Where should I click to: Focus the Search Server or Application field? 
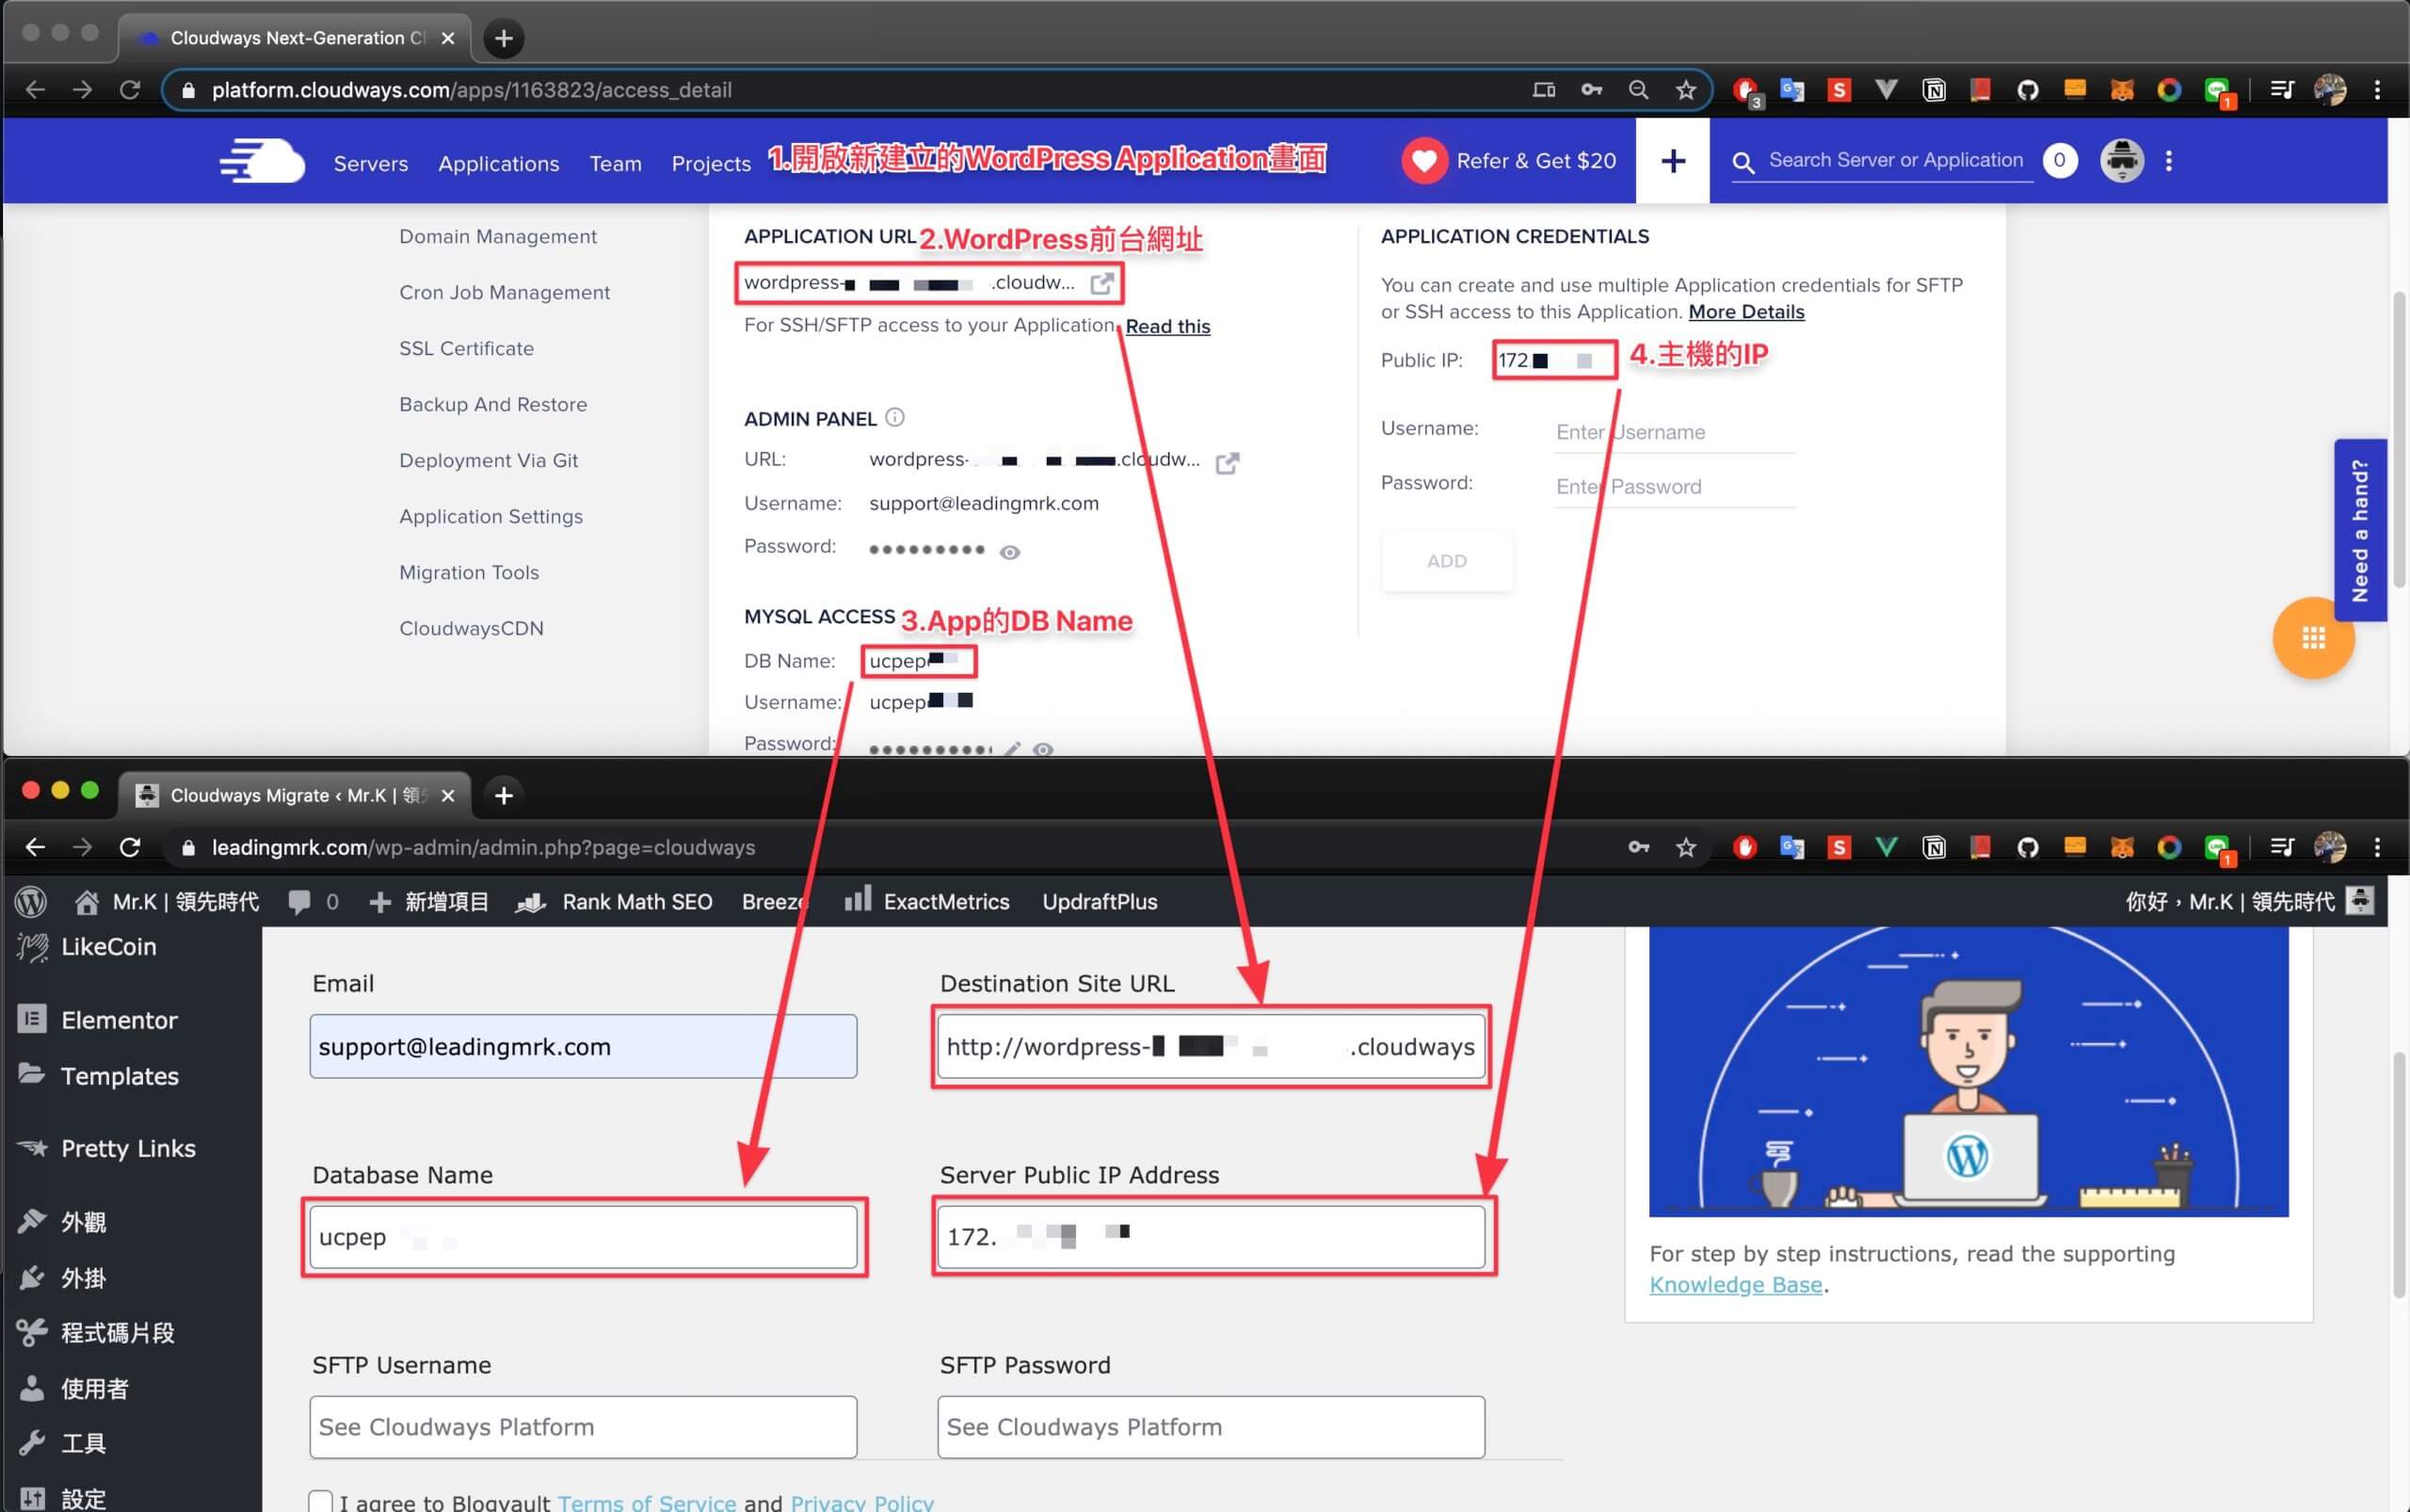1896,160
